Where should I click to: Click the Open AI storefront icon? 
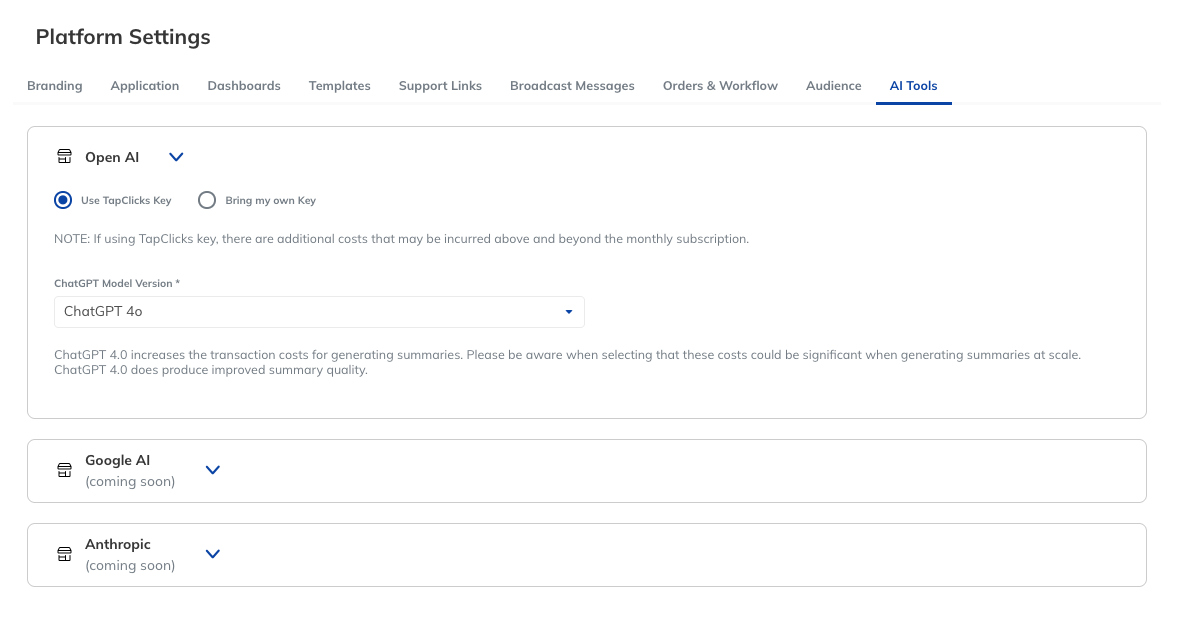coord(65,156)
